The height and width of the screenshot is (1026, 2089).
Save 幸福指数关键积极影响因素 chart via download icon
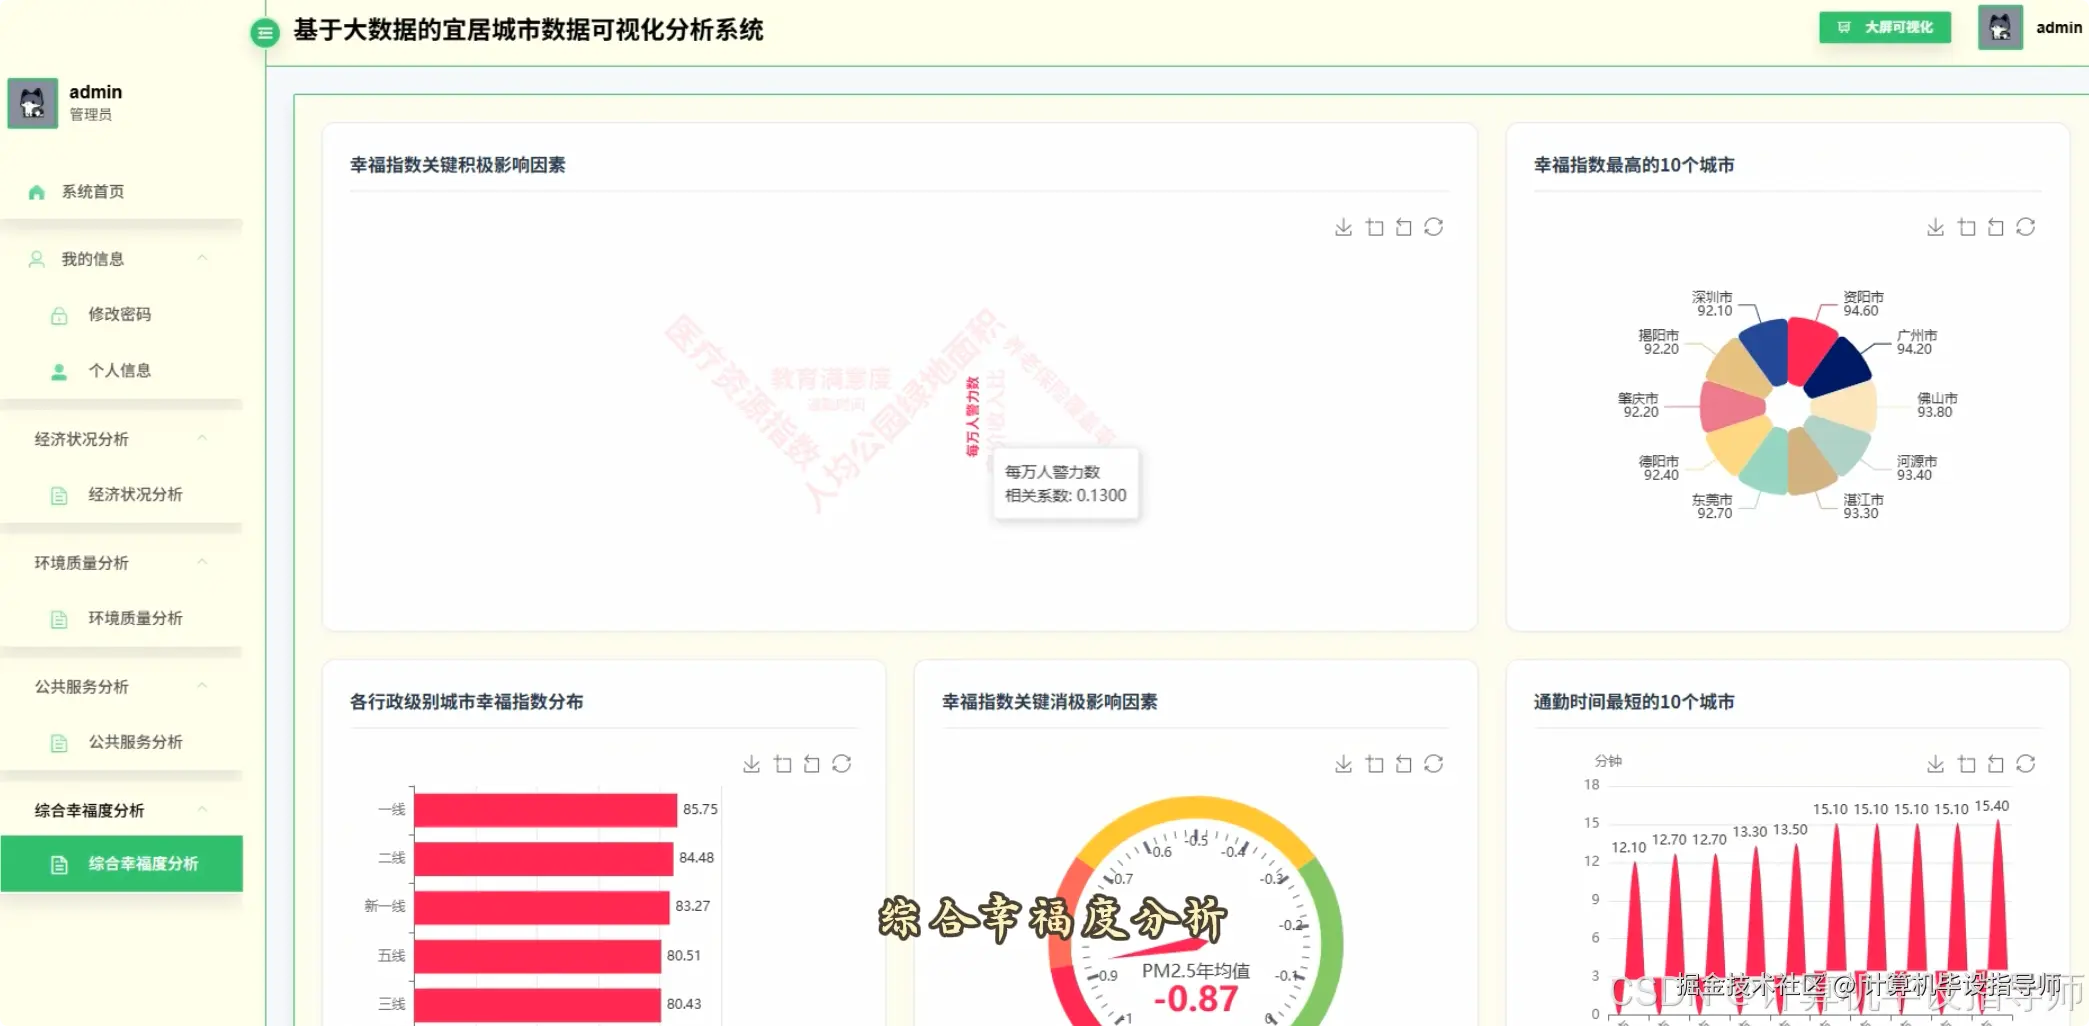pyautogui.click(x=1343, y=227)
